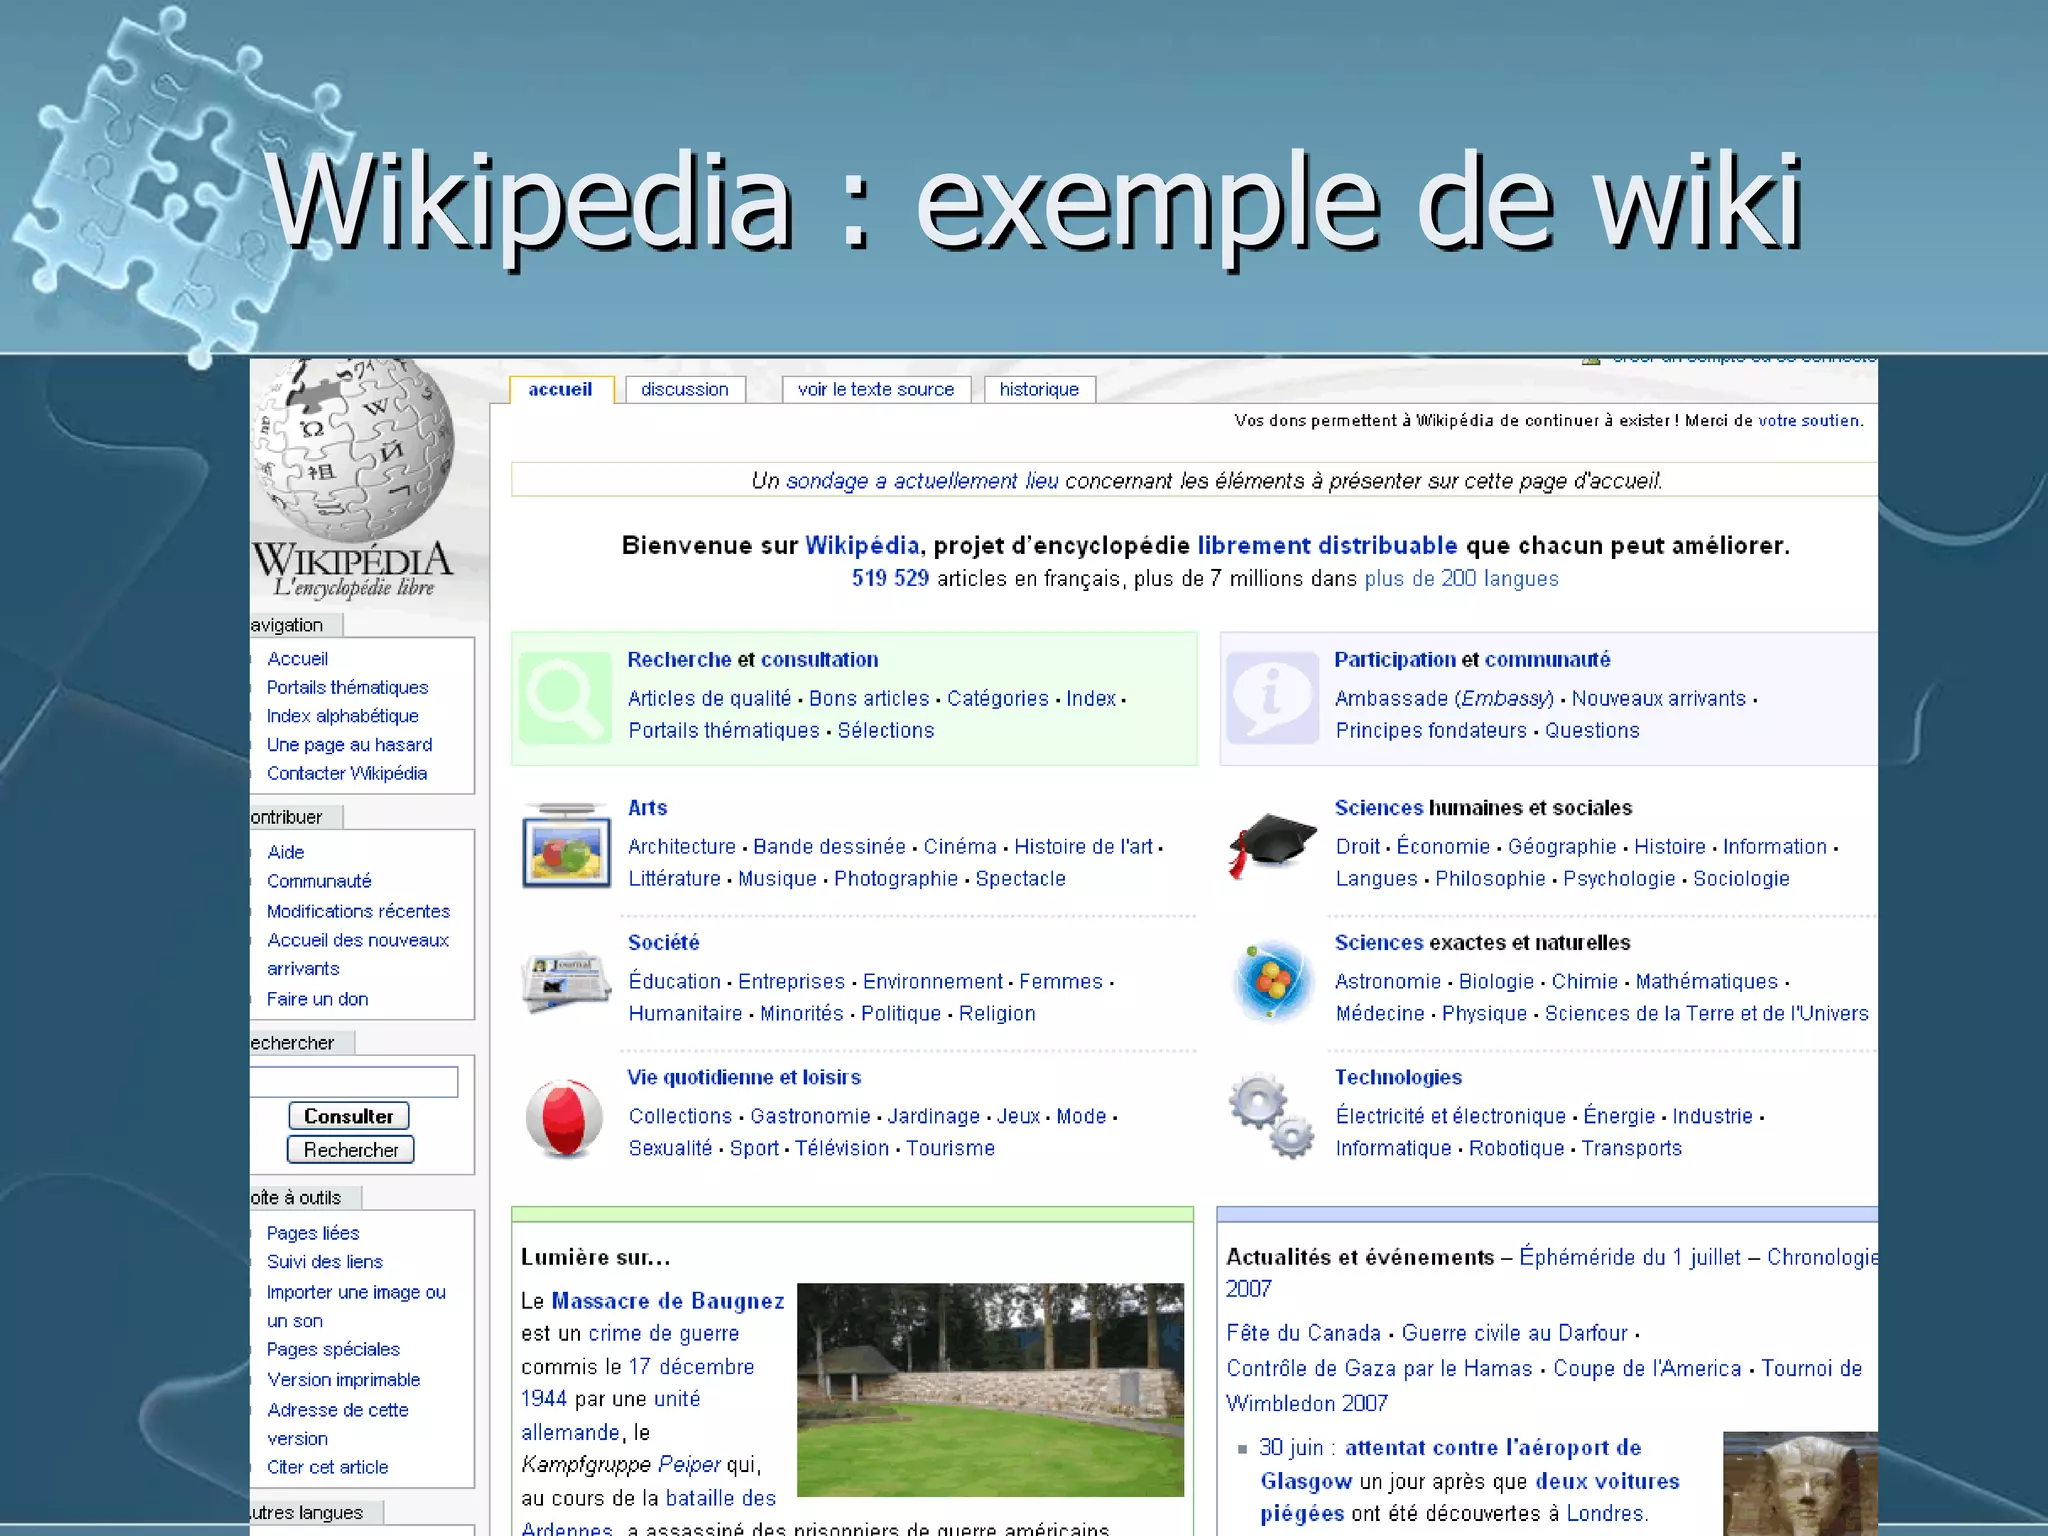Click the sidebar search input field
Viewport: 2048px width, 1536px height.
coord(354,1082)
